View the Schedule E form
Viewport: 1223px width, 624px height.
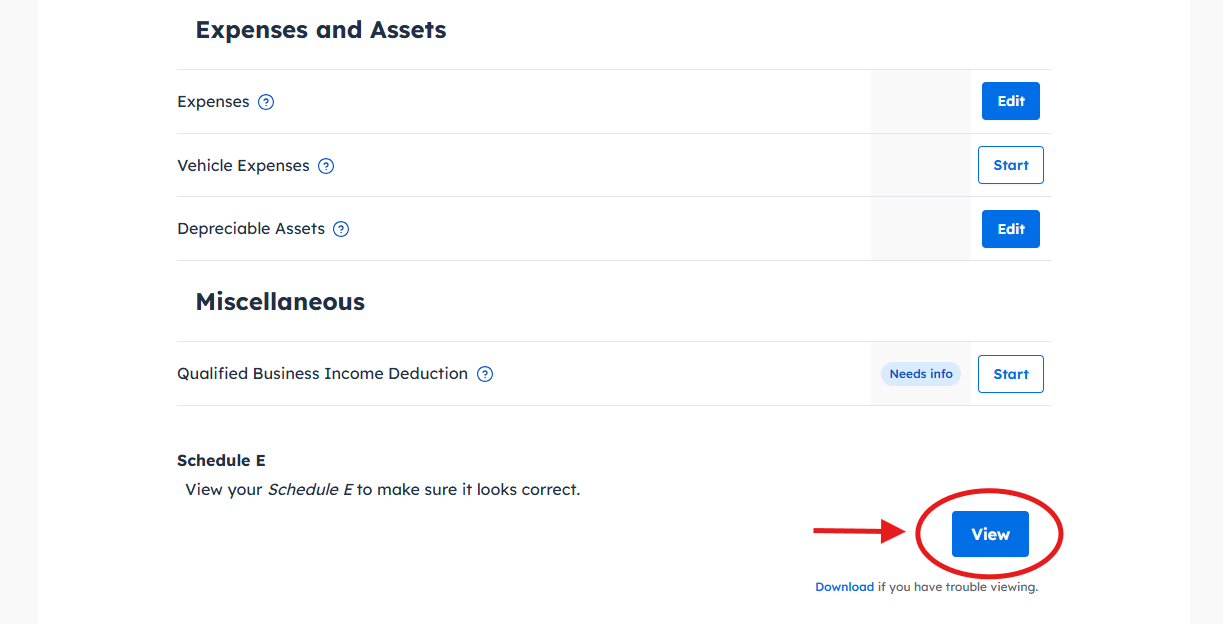tap(990, 534)
